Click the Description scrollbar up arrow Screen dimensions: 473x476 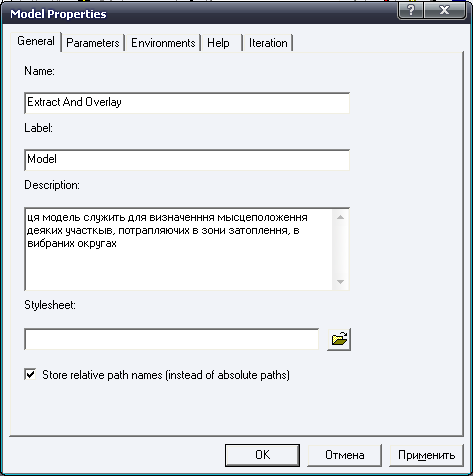tap(340, 217)
